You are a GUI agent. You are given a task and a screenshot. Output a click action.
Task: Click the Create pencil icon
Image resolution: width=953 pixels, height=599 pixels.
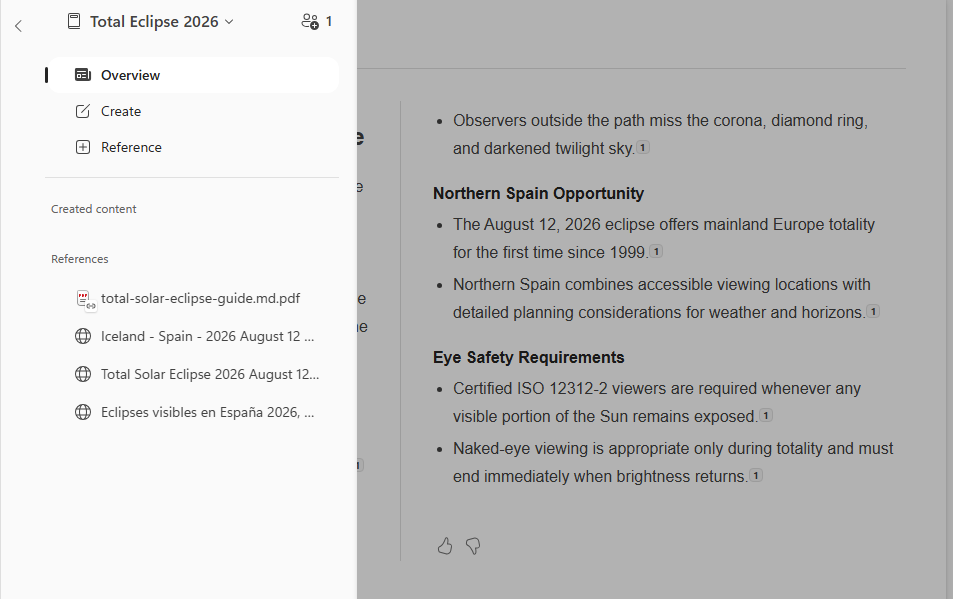tap(83, 111)
